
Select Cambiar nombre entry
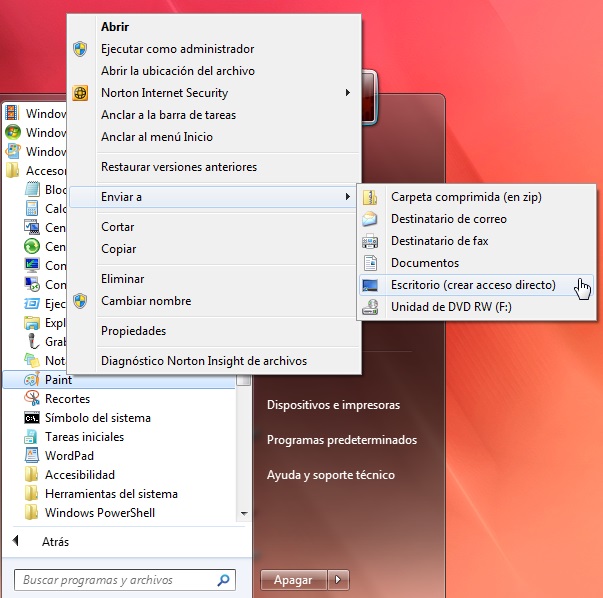pyautogui.click(x=214, y=301)
